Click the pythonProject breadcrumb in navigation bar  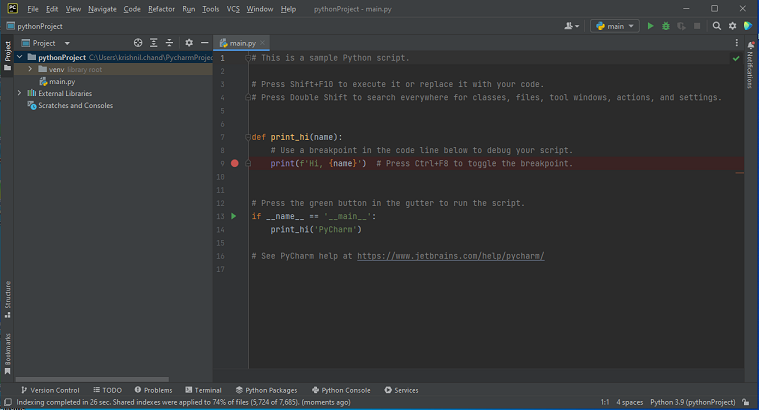click(x=34, y=26)
